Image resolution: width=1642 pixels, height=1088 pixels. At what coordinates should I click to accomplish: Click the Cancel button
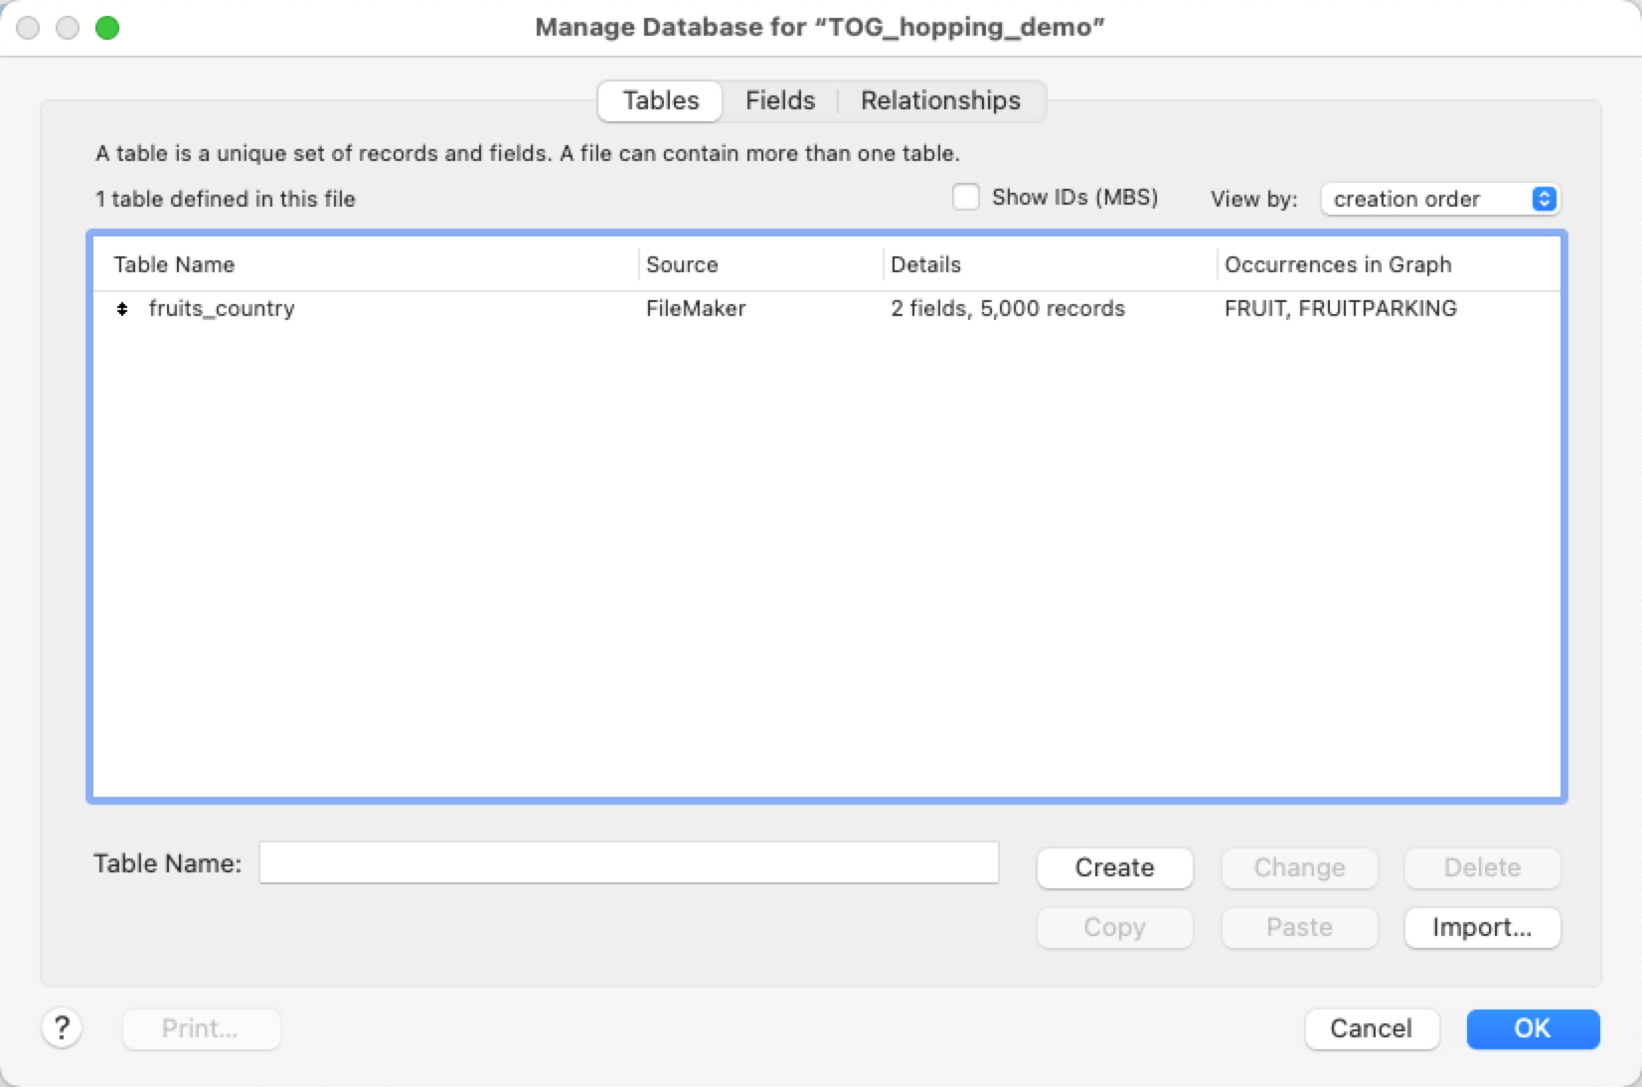[1371, 1029]
